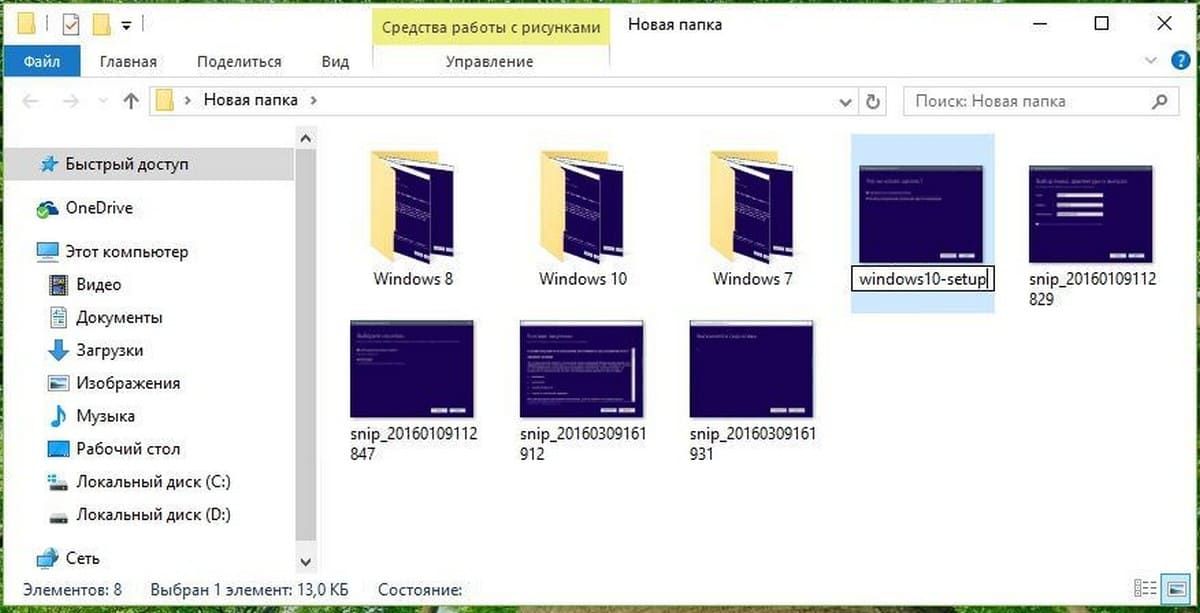1200x613 pixels.
Task: Open the Customize Quick Access Toolbar arrow
Action: [126, 24]
